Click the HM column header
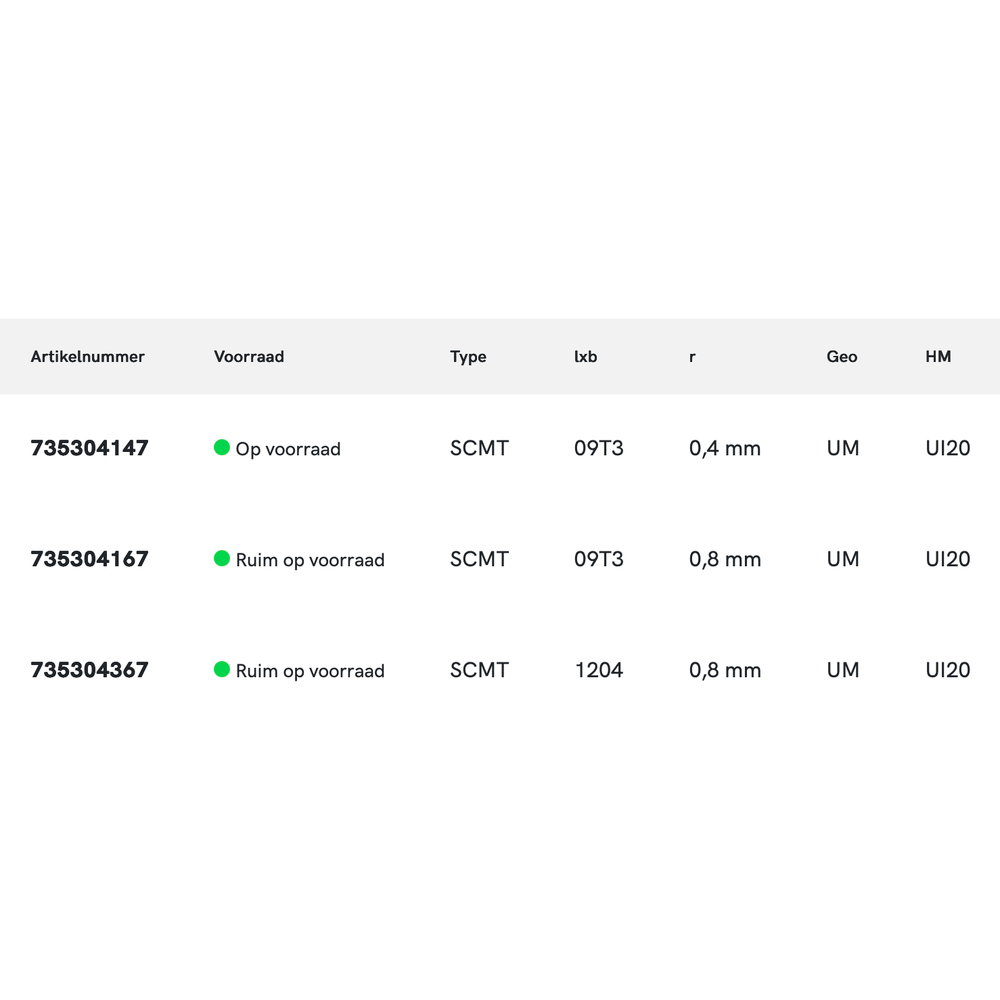Image resolution: width=1000 pixels, height=1000 pixels. (938, 357)
